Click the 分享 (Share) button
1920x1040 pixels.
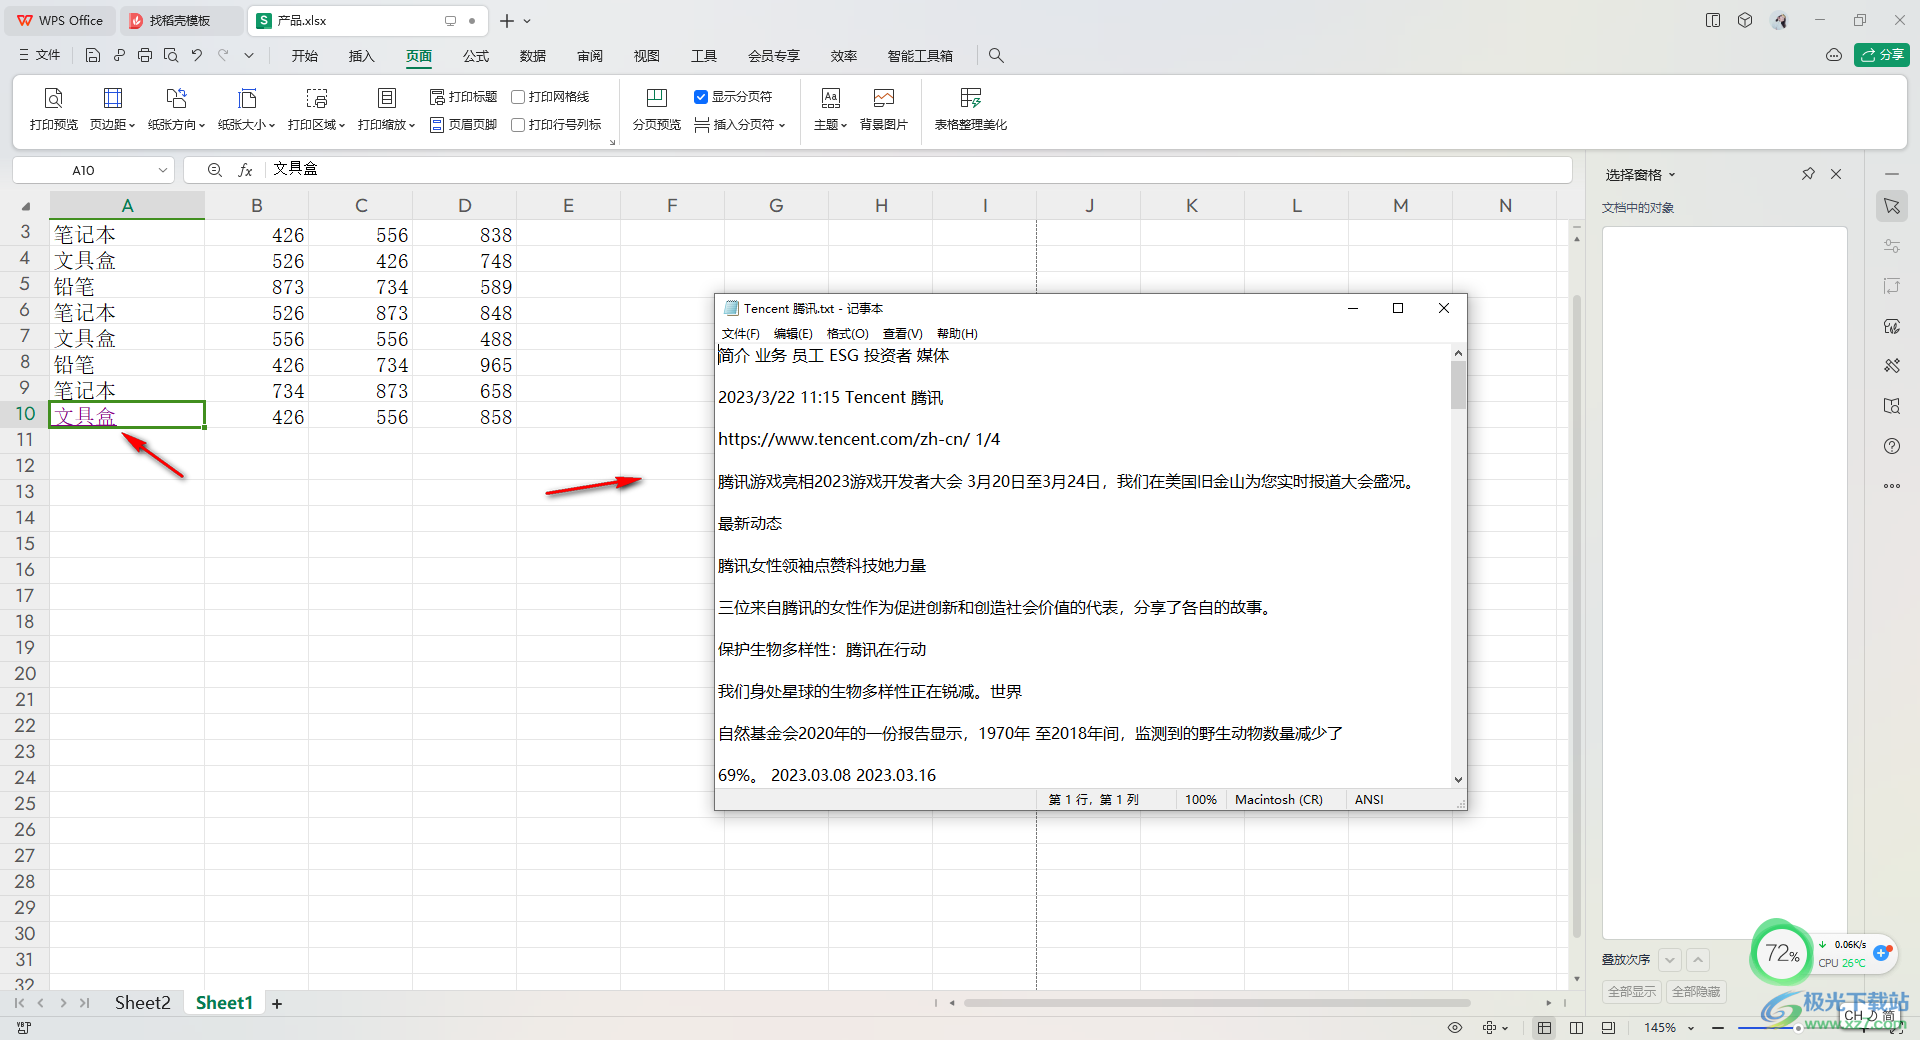click(1881, 55)
